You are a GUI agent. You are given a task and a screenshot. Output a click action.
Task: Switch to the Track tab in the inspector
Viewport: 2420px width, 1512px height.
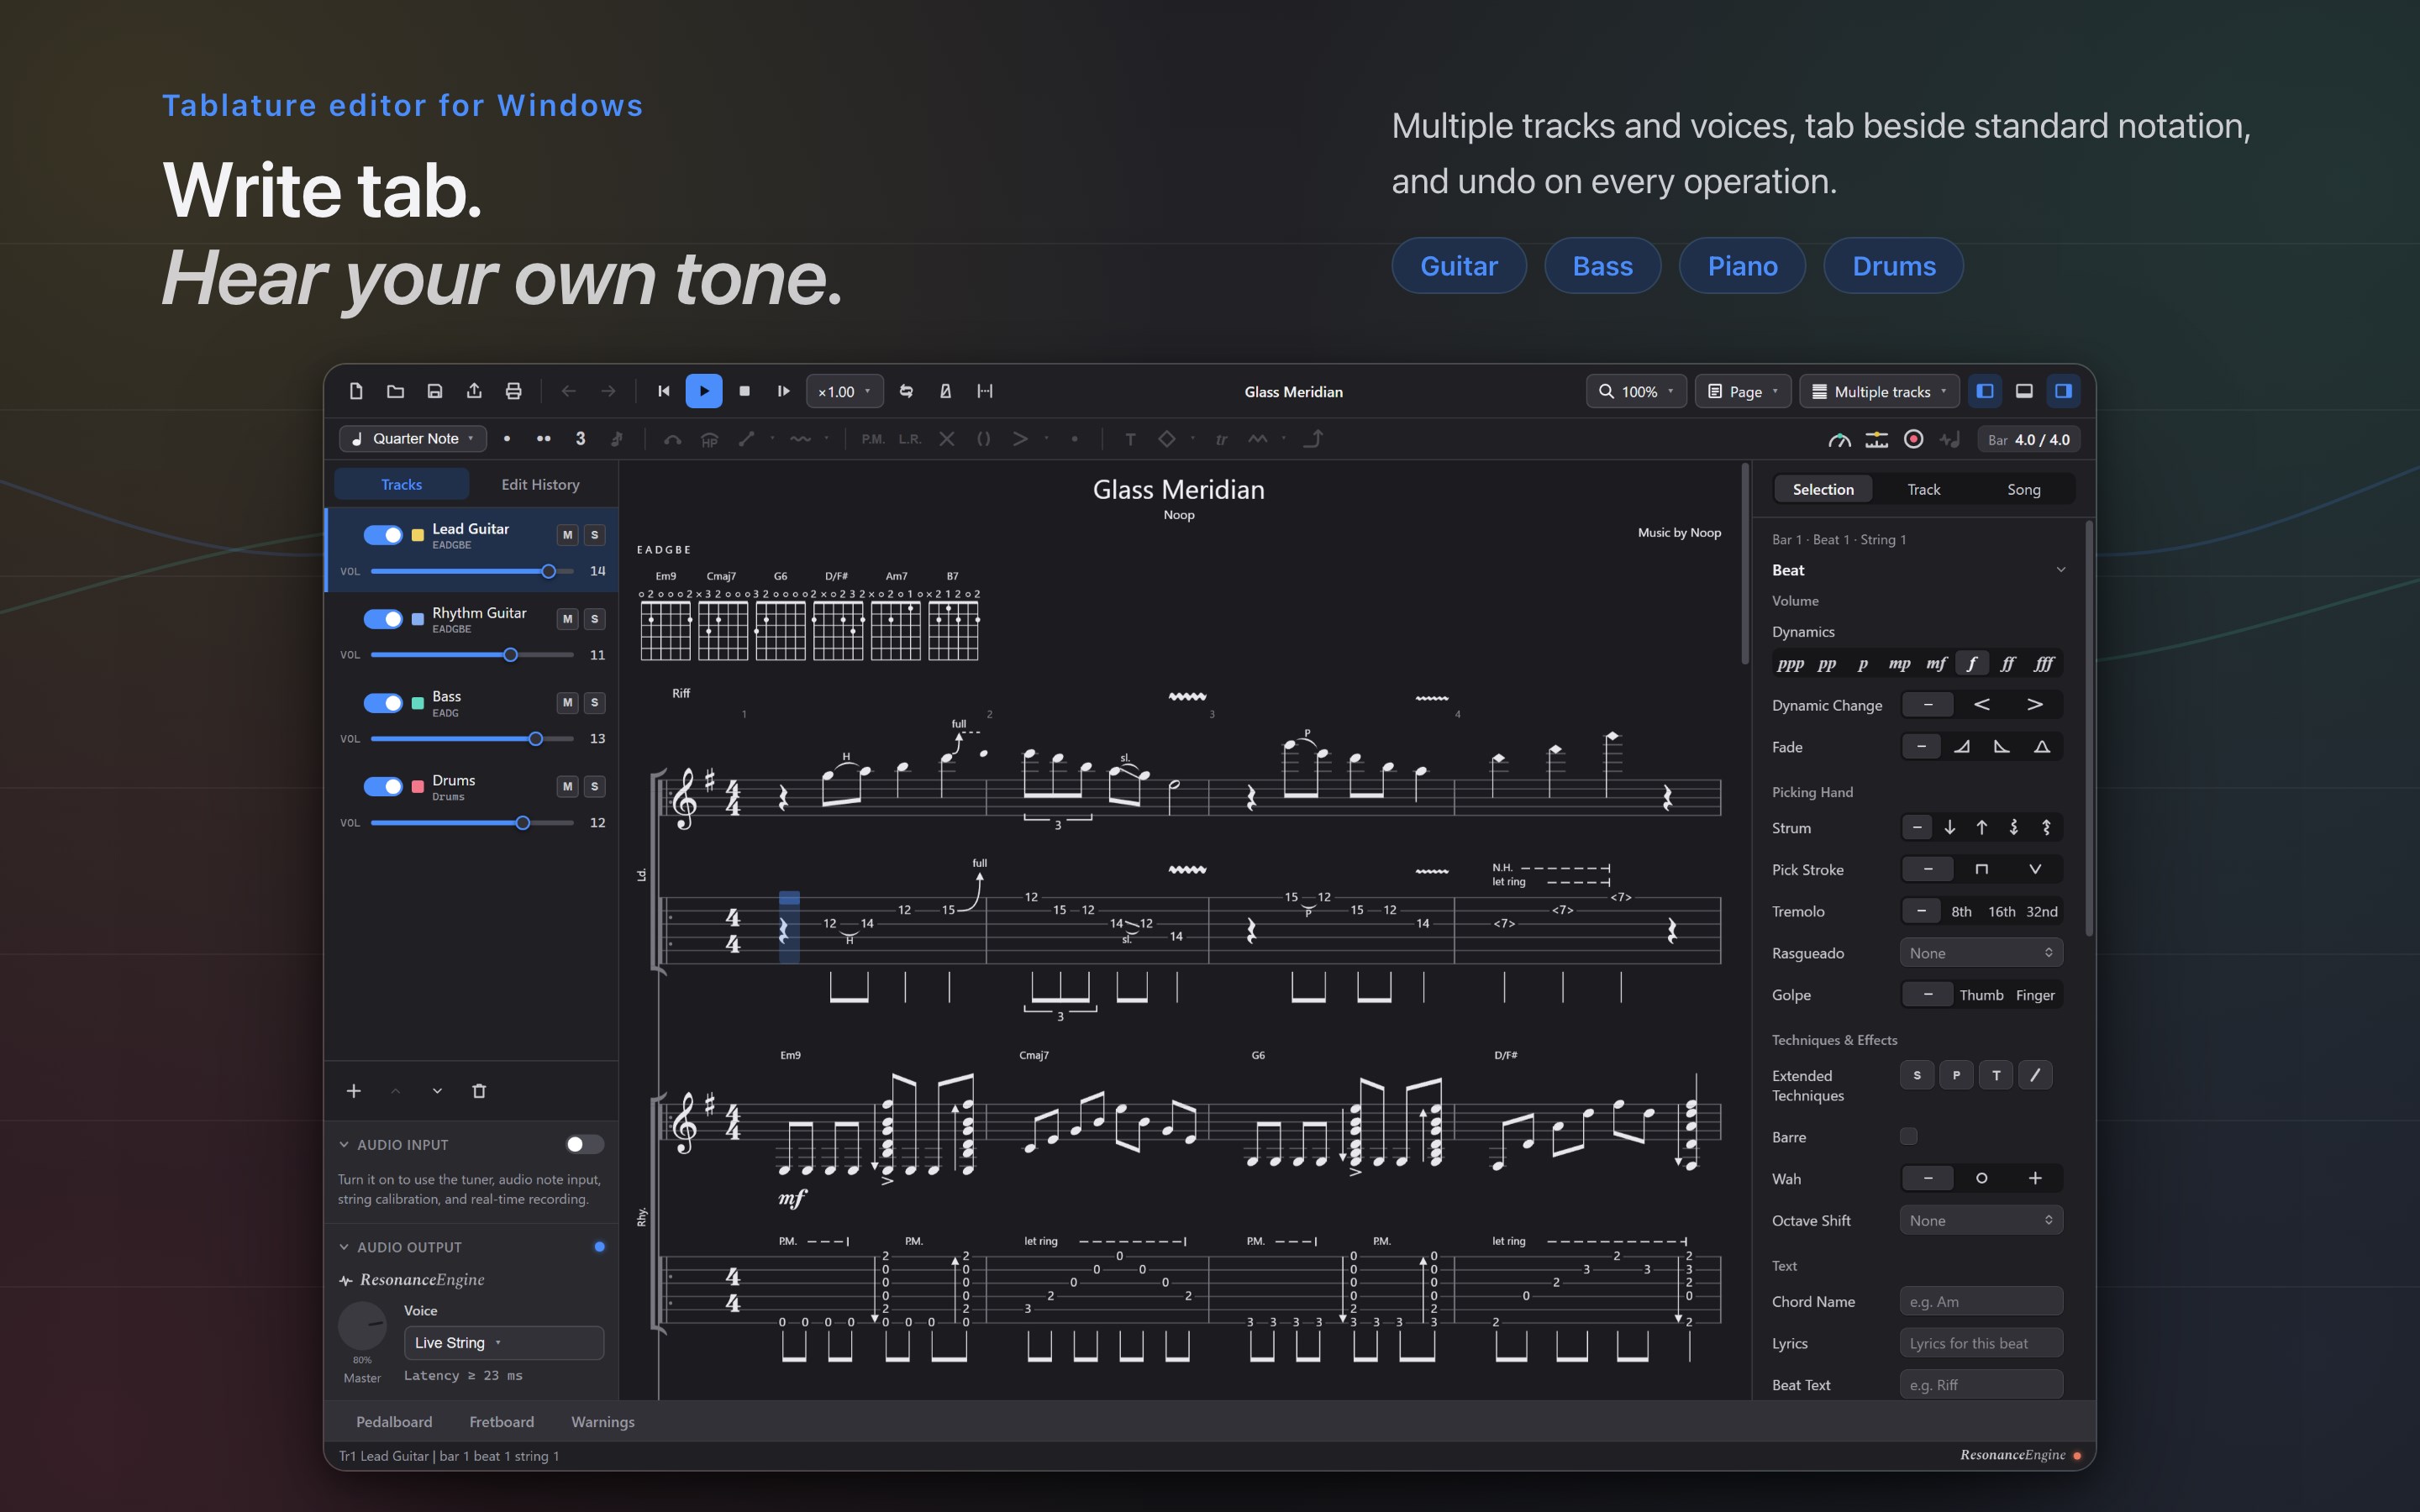(1923, 489)
